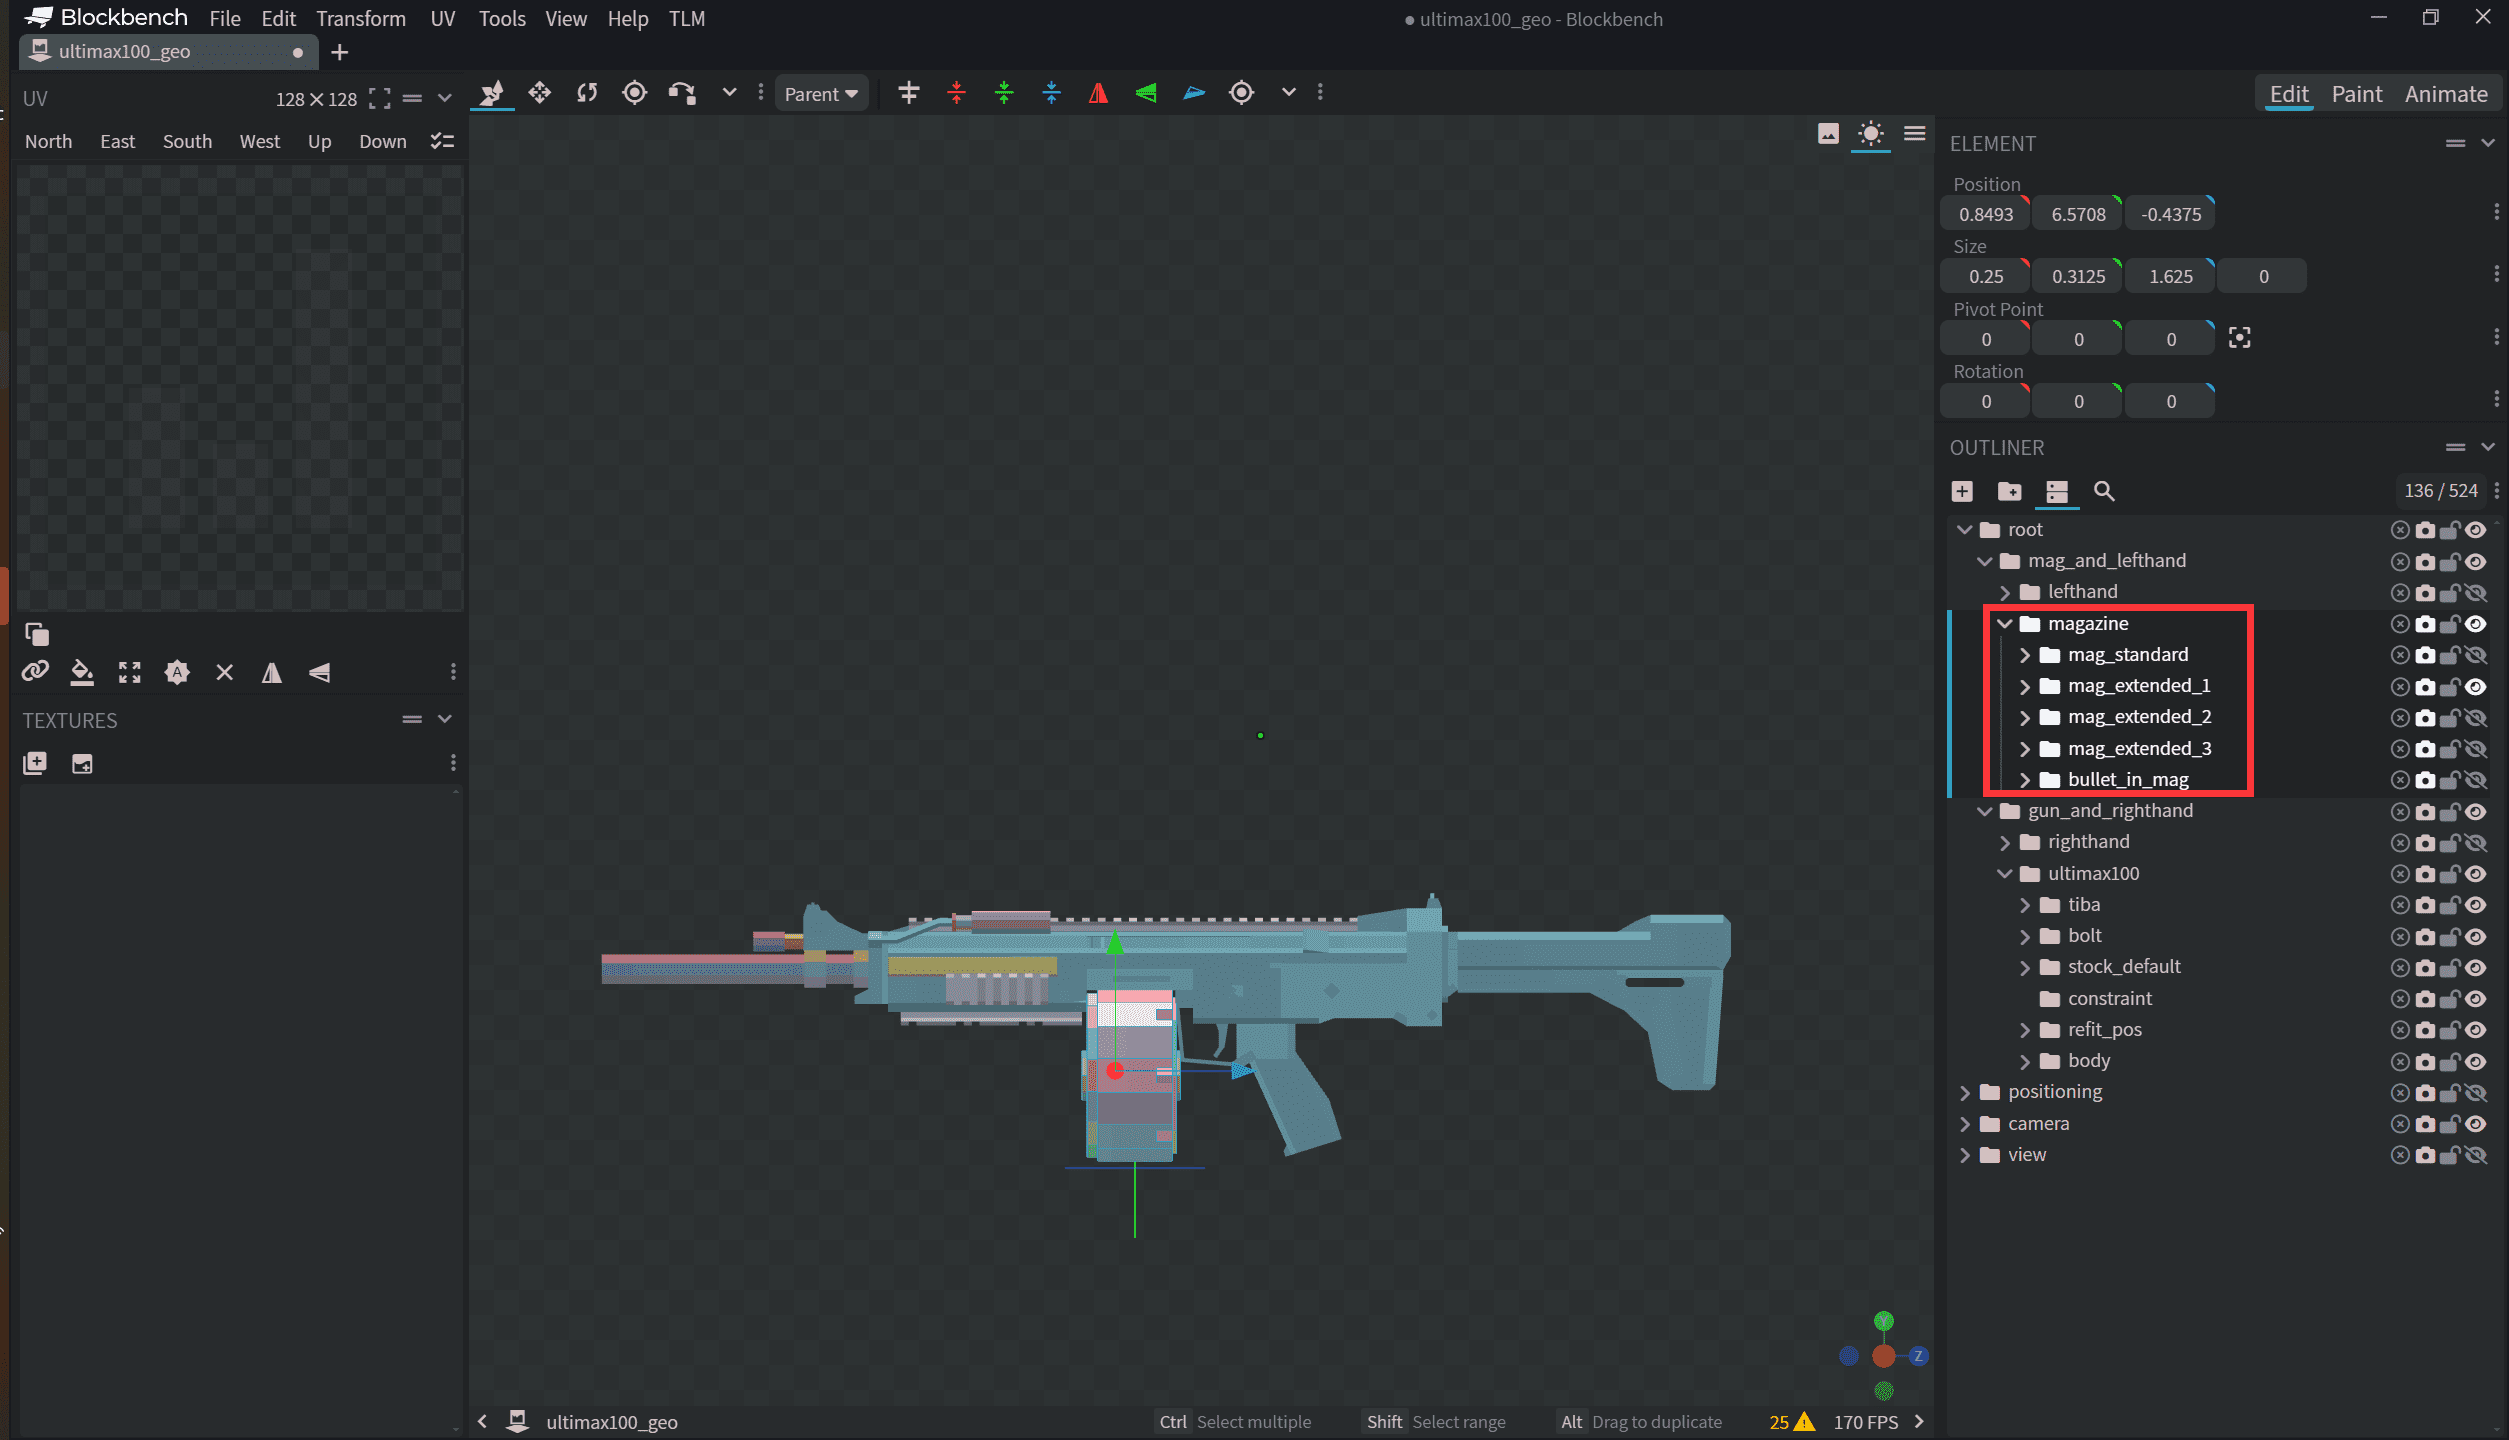Open the File menu
Viewport: 2509px width, 1440px height.
(225, 19)
